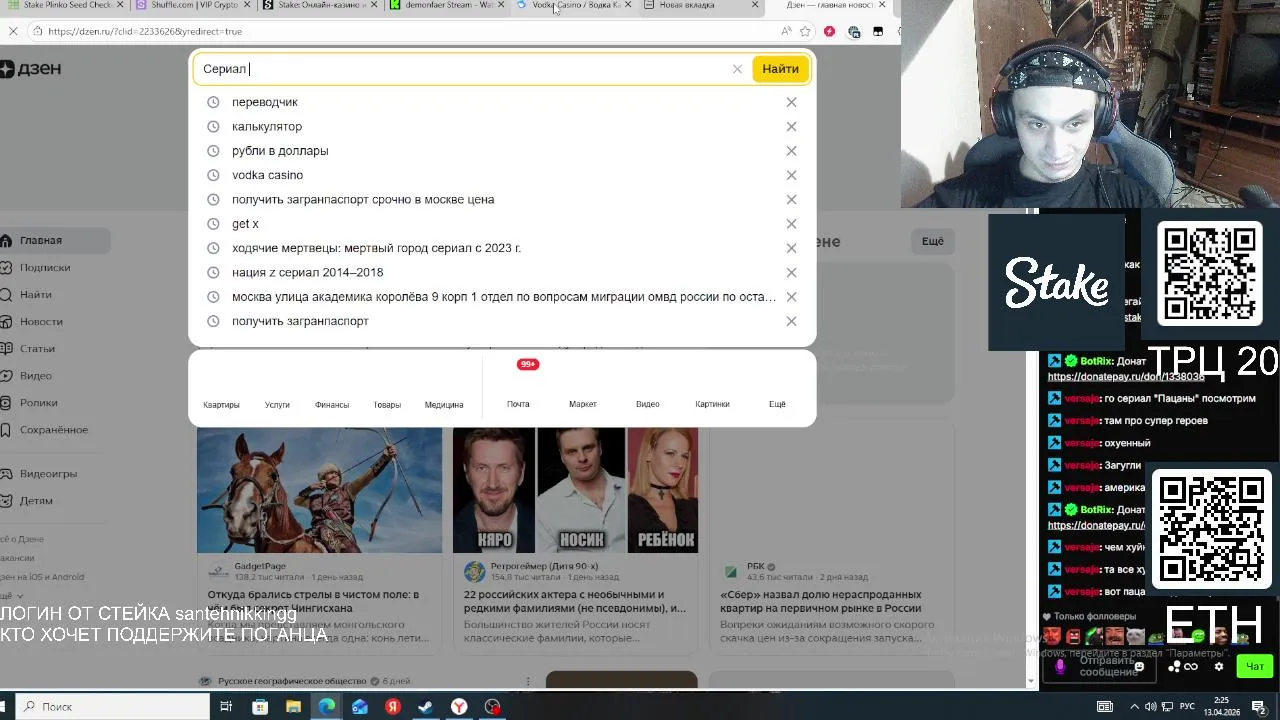Click the clock icon beside переводчик
The height and width of the screenshot is (720, 1280).
213,102
